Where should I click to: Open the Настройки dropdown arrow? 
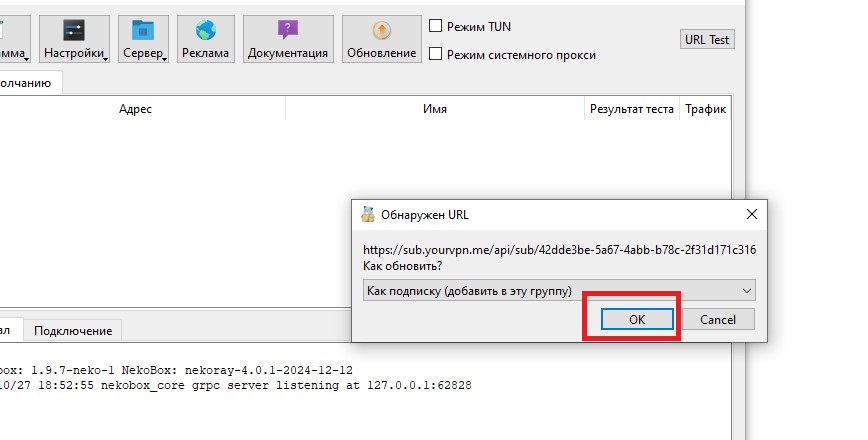[105, 58]
